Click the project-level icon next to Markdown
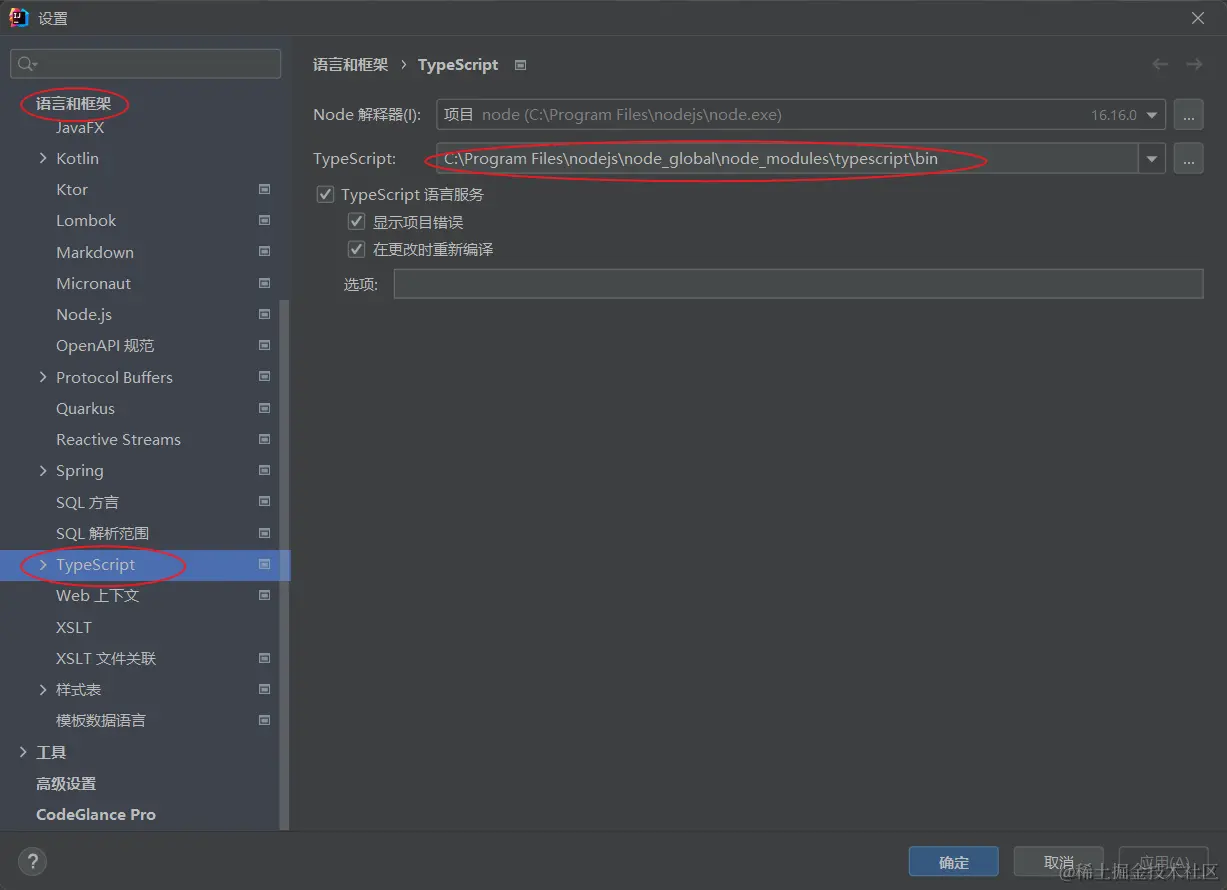The image size is (1227, 890). click(265, 252)
